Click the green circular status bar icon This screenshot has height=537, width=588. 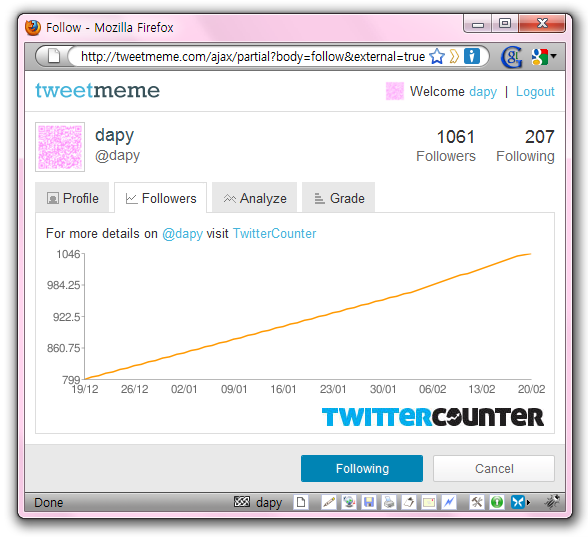click(497, 502)
